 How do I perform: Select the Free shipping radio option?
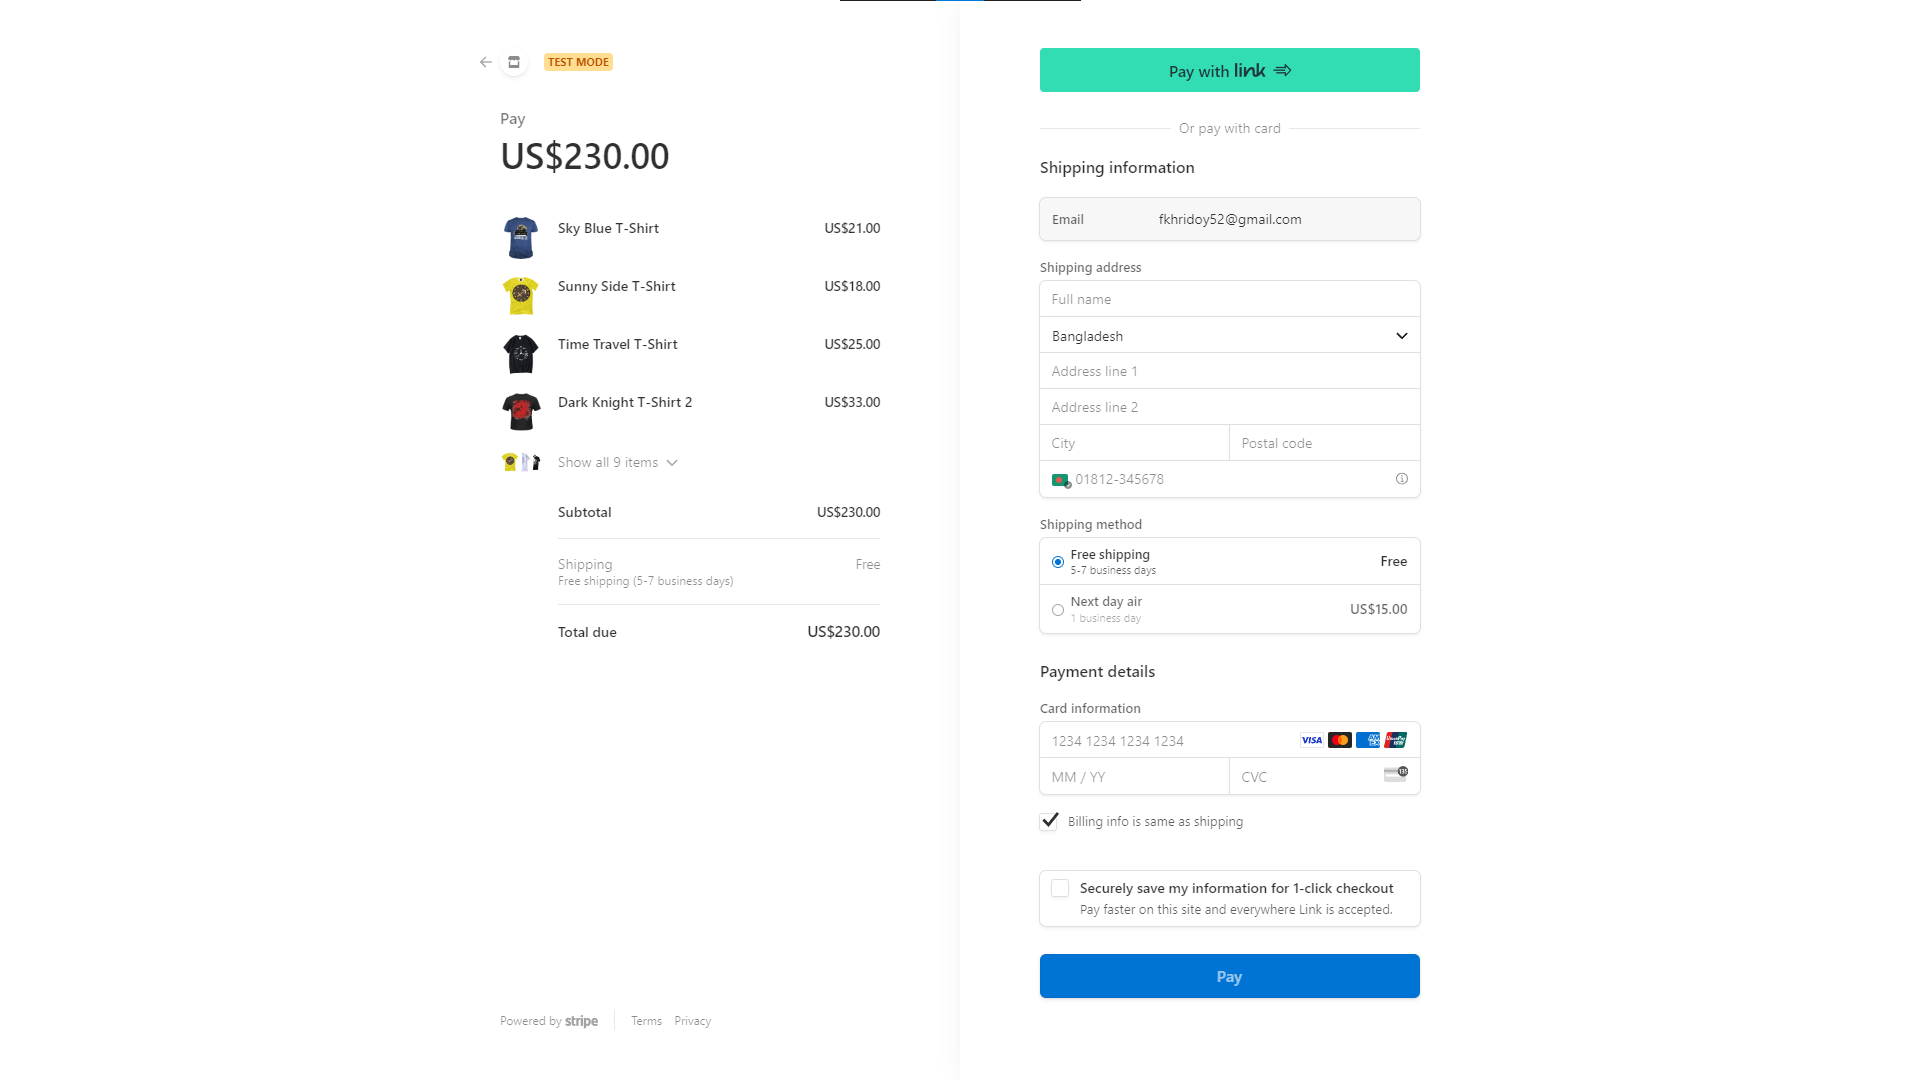tap(1057, 562)
